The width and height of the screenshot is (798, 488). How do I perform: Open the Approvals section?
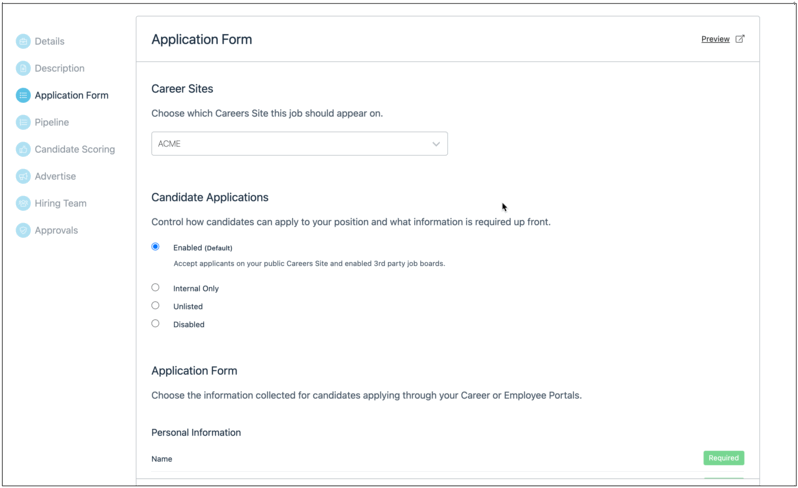[56, 230]
